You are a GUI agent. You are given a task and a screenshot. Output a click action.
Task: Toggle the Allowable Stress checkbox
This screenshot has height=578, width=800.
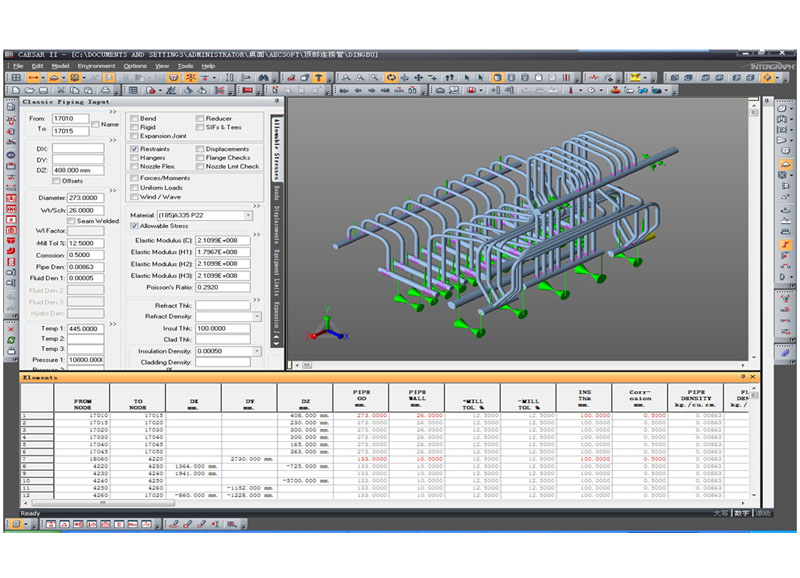tap(135, 226)
